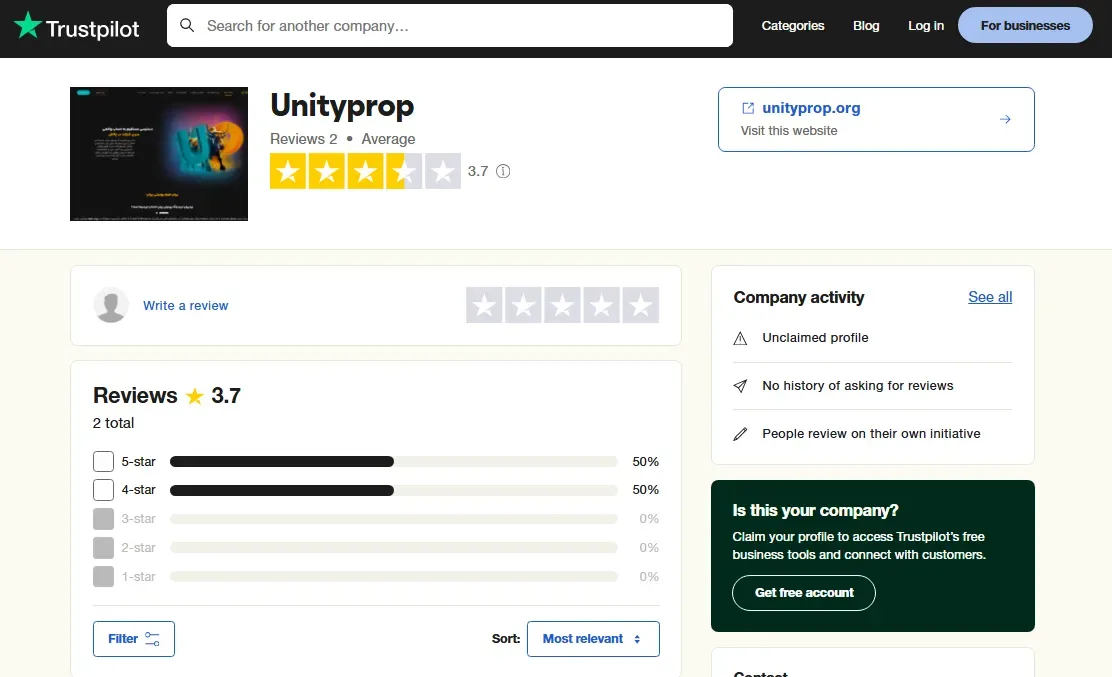
Task: Click the search magnifier icon
Action: coord(187,26)
